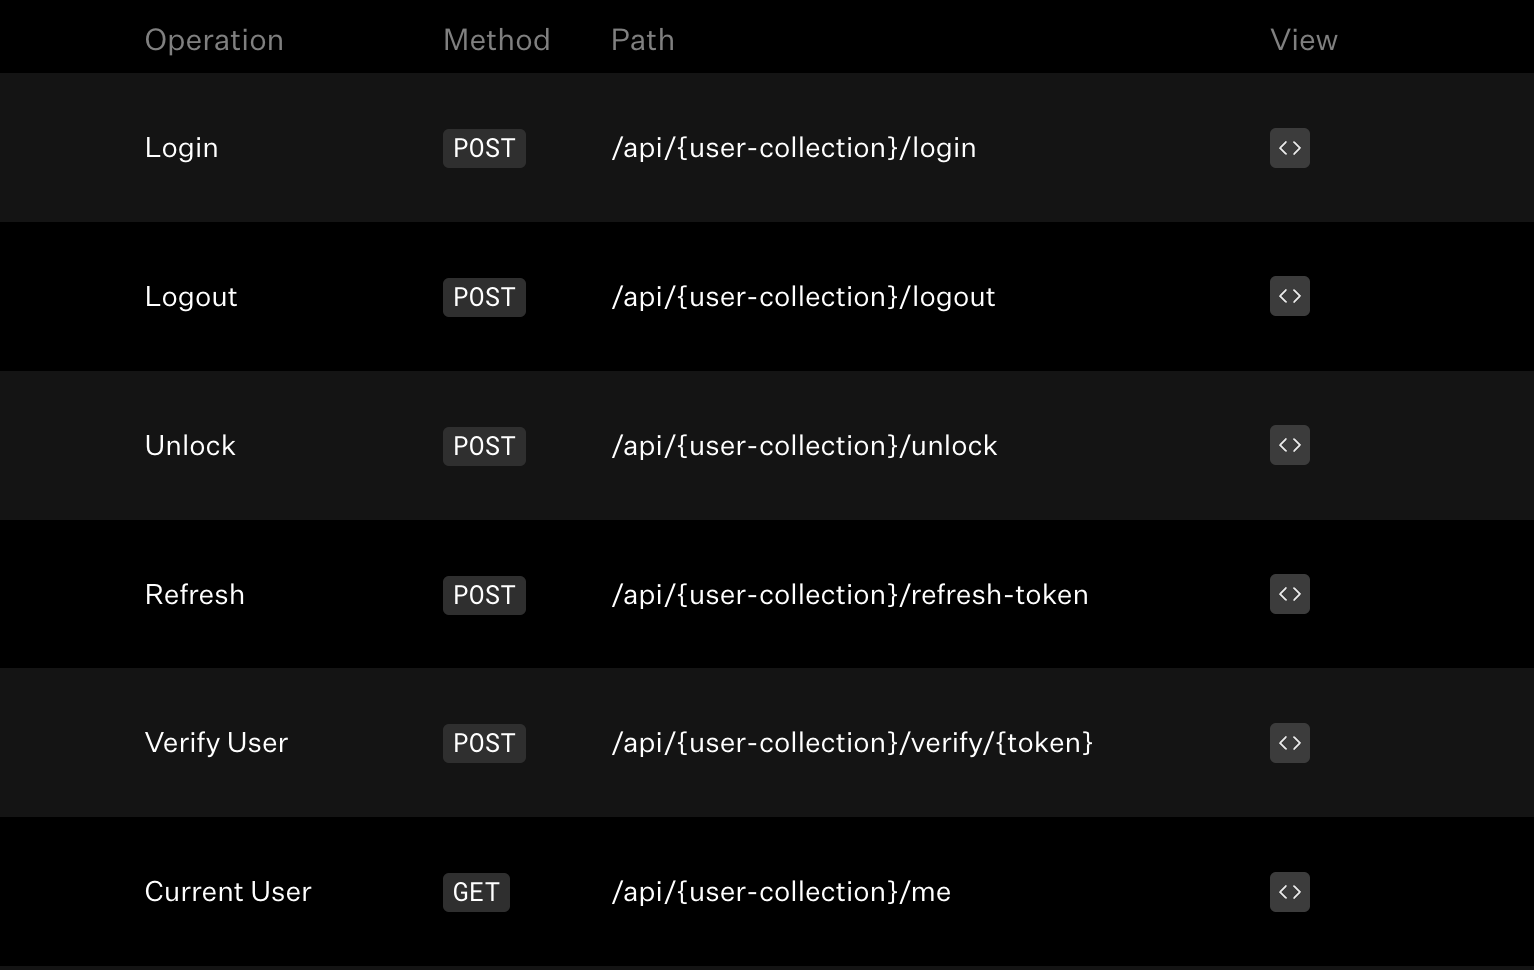Open the code view for Login
This screenshot has width=1534, height=970.
point(1289,147)
